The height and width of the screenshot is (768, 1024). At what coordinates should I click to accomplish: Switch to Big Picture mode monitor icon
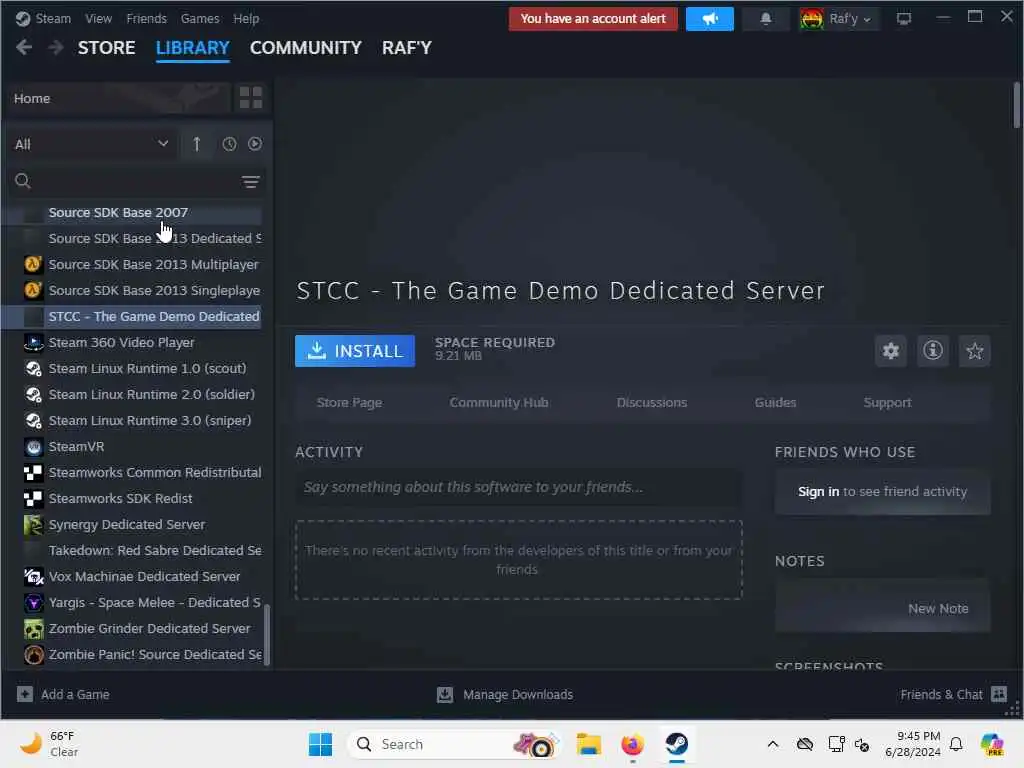coord(904,19)
